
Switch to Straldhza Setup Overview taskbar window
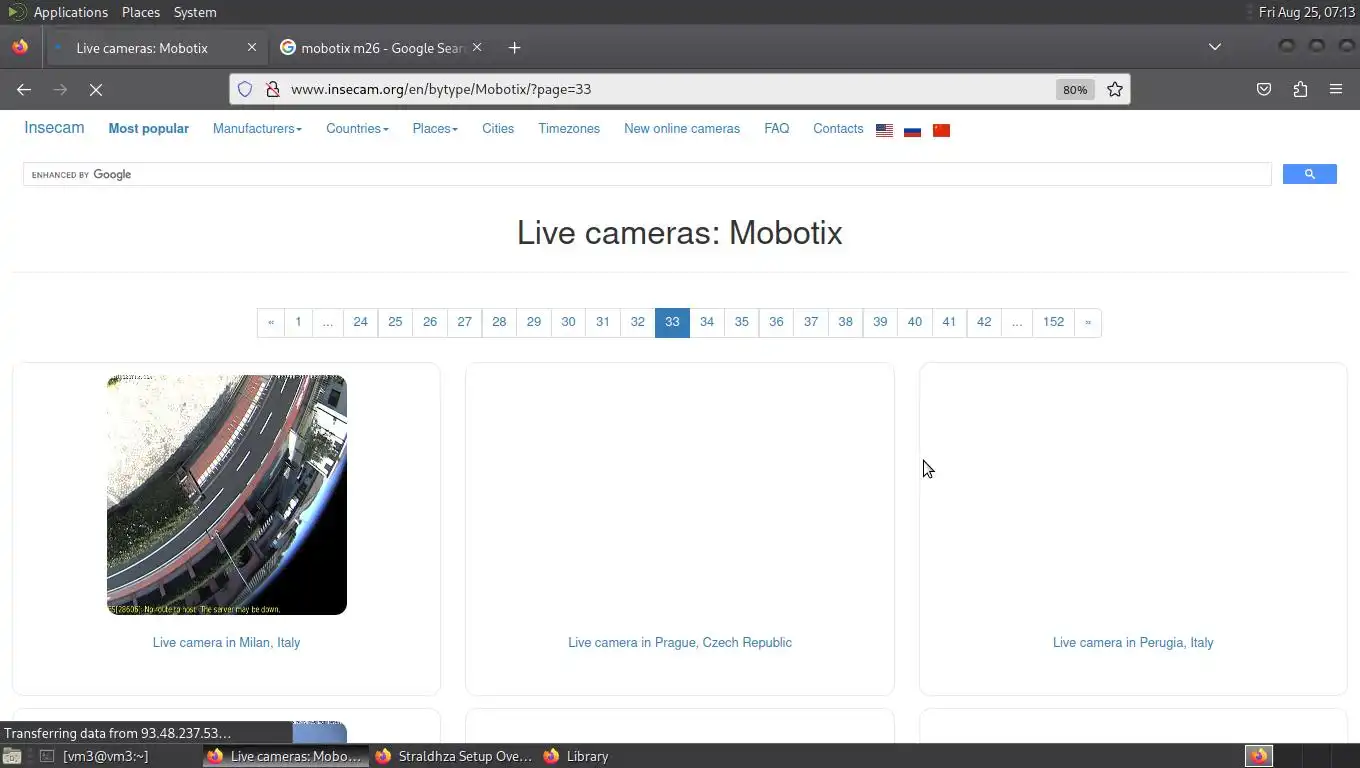point(454,756)
